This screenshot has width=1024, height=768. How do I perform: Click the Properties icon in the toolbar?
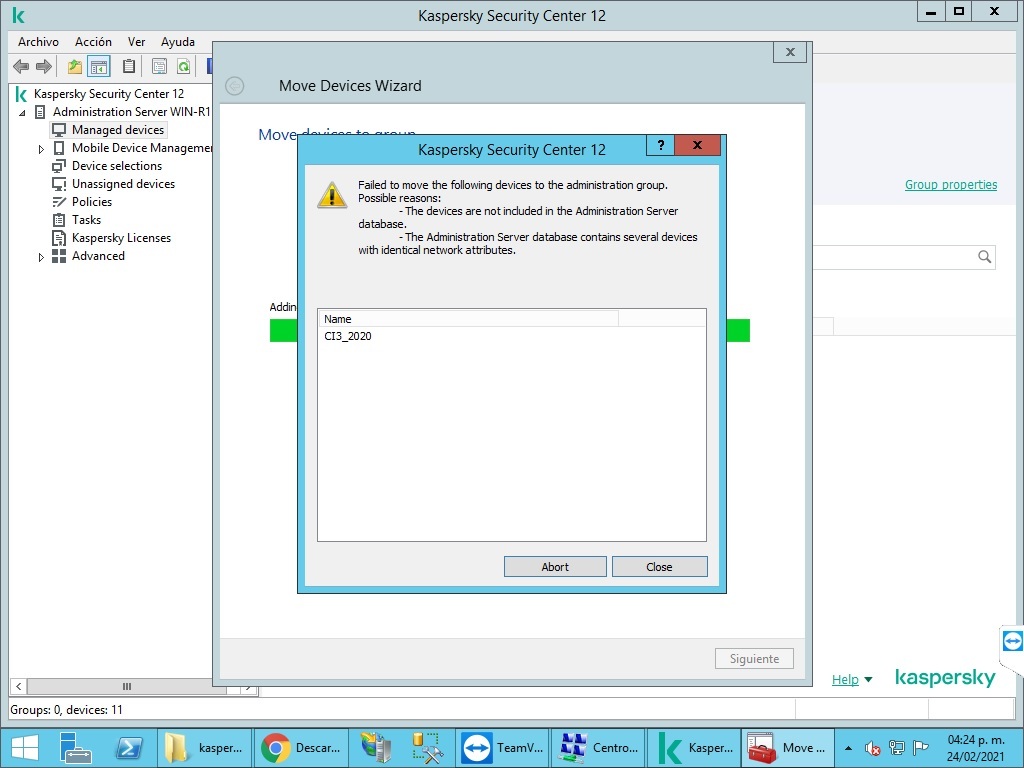[x=159, y=66]
